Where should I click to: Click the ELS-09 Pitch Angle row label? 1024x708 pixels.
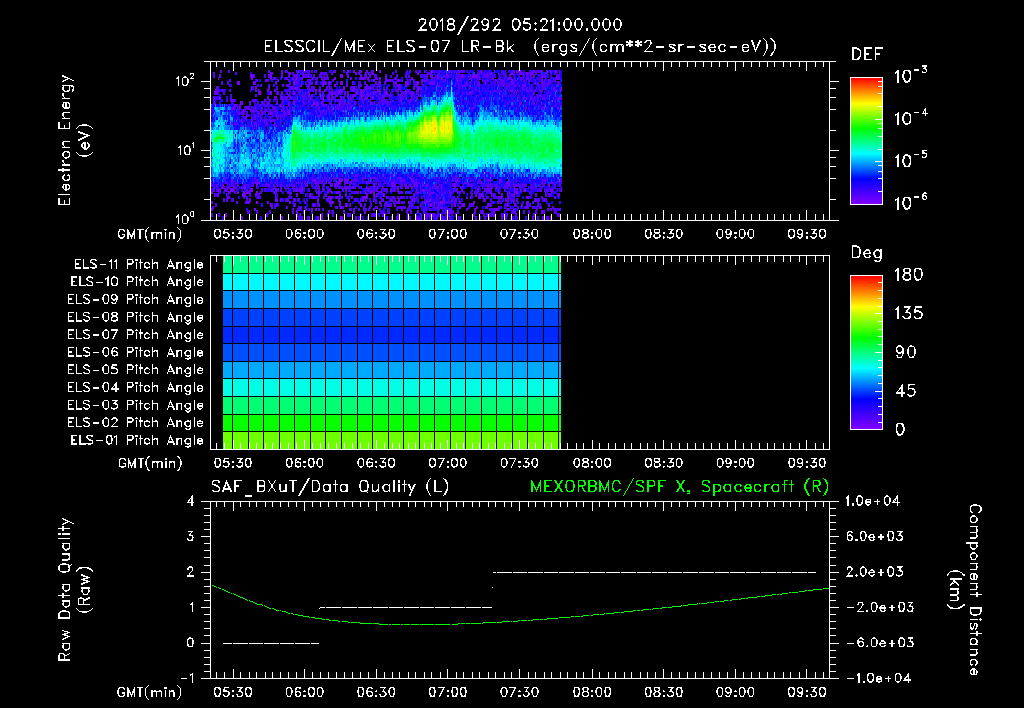coord(136,300)
